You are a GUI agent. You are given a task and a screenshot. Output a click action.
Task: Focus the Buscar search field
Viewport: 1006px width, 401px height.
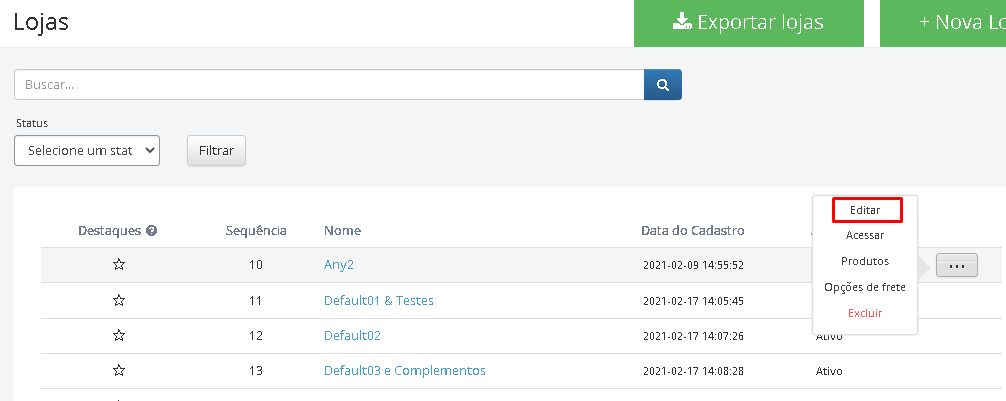329,85
